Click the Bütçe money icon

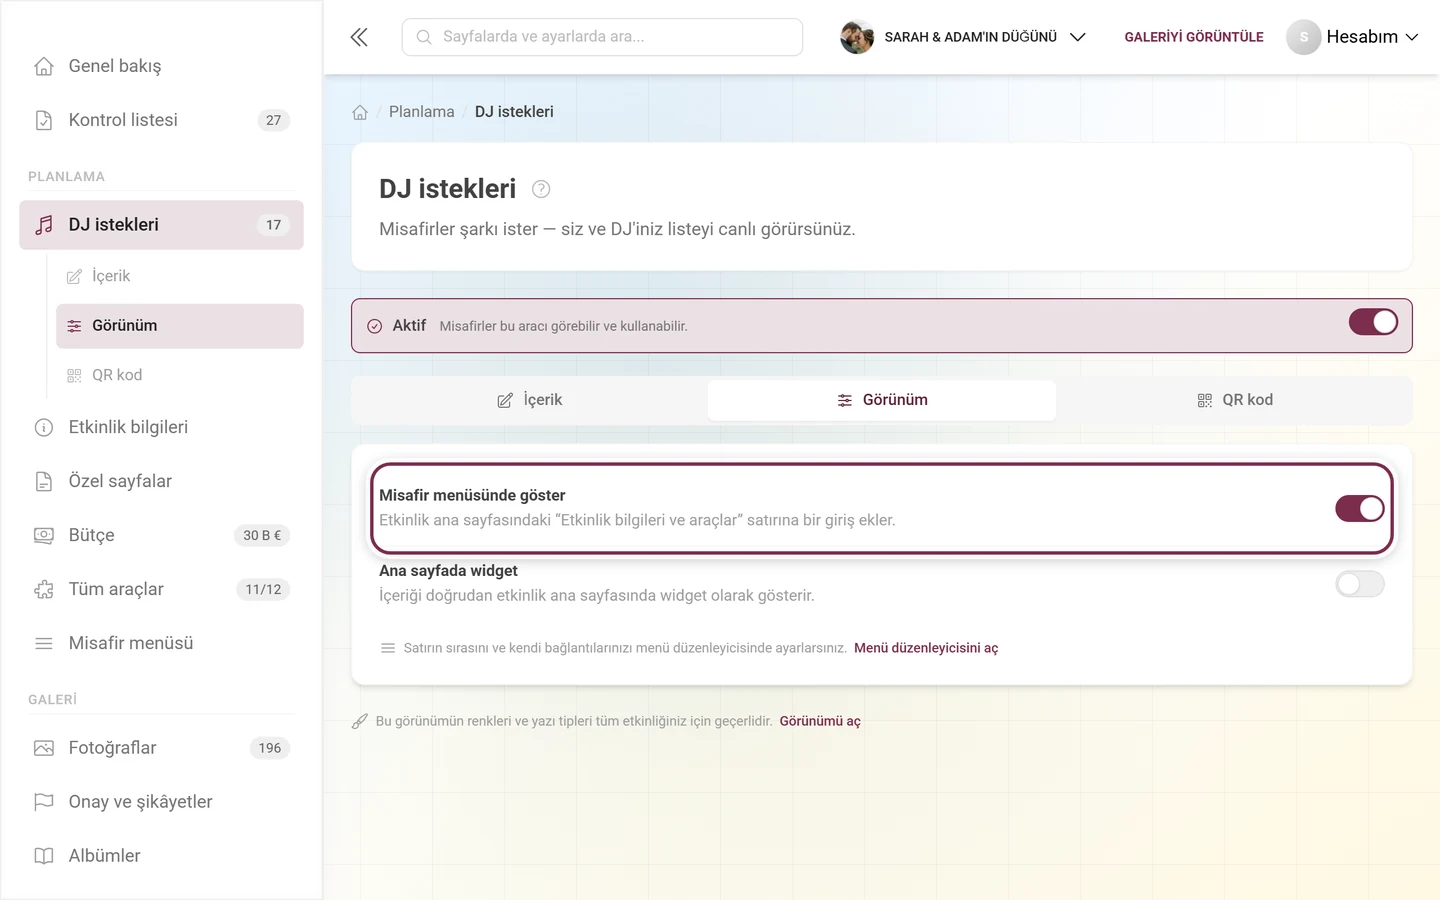click(x=44, y=535)
